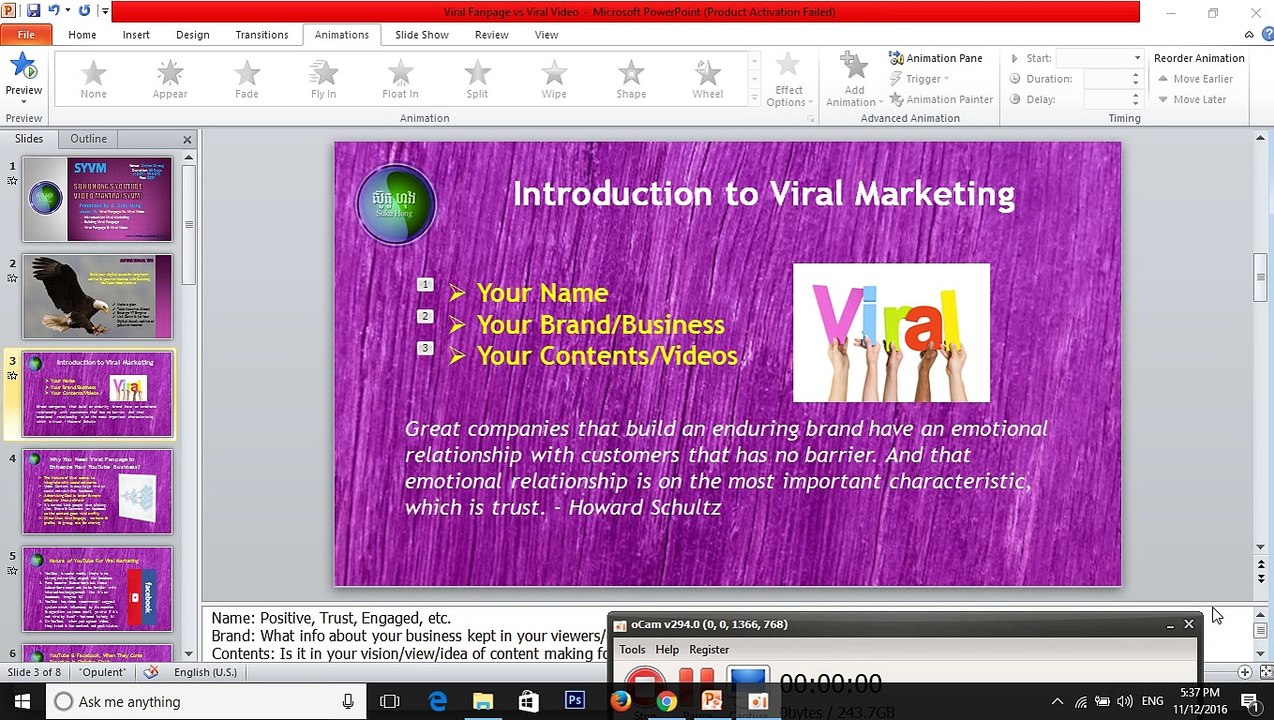Open oCam Tools menu
Image resolution: width=1274 pixels, height=720 pixels.
click(633, 650)
